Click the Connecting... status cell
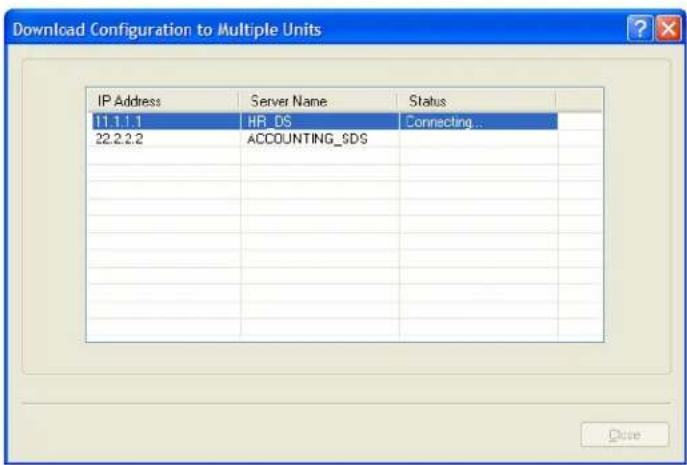Viewport: 687px width, 465px height. (x=478, y=121)
